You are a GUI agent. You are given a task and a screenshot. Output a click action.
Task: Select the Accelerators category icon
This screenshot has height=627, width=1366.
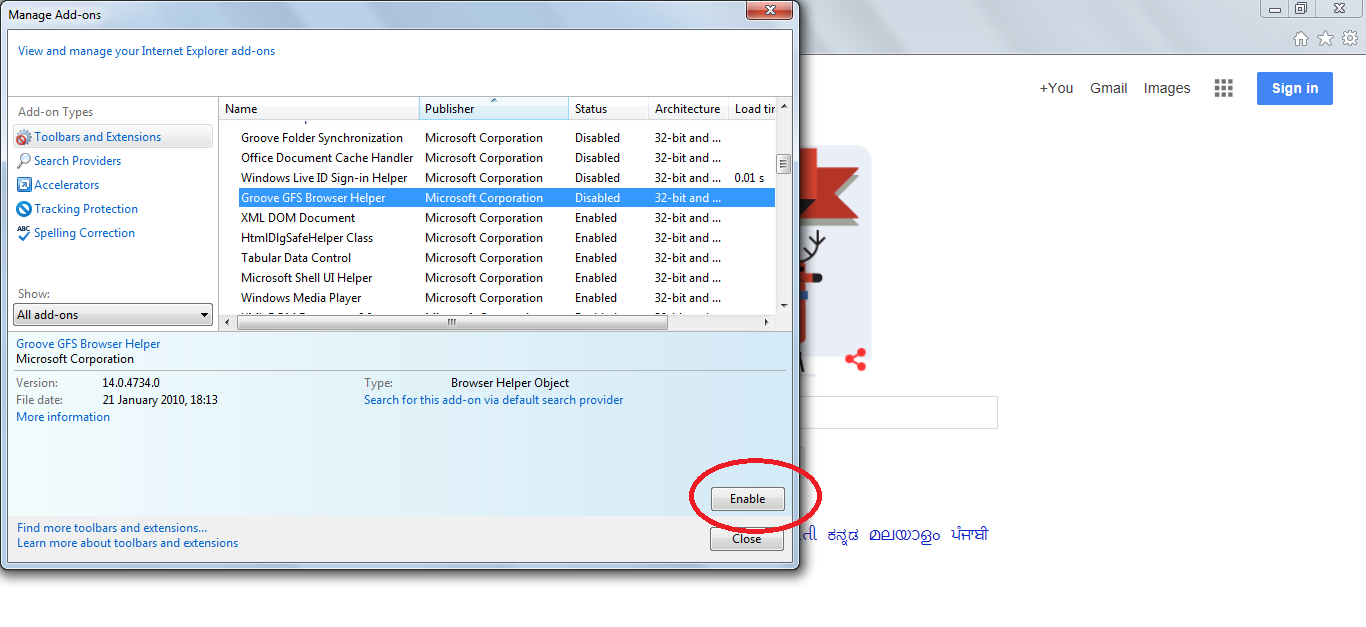pyautogui.click(x=23, y=184)
